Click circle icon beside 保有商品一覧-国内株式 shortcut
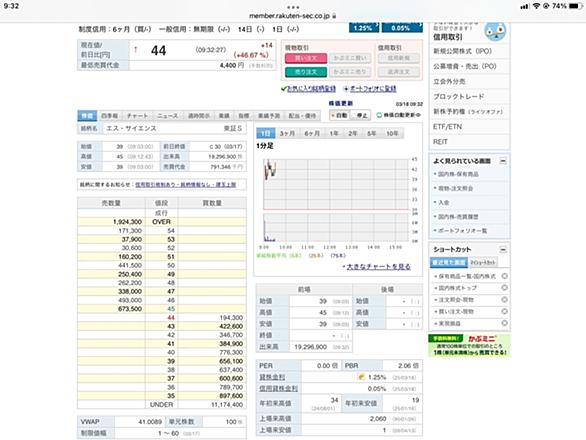Image resolution: width=586 pixels, height=440 pixels. (x=504, y=276)
